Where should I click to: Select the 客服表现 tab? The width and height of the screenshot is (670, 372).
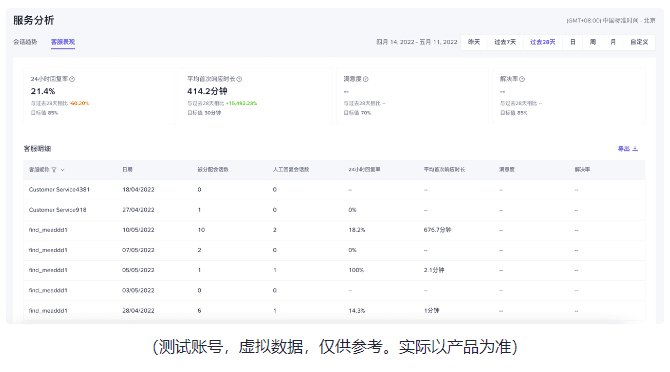(63, 42)
